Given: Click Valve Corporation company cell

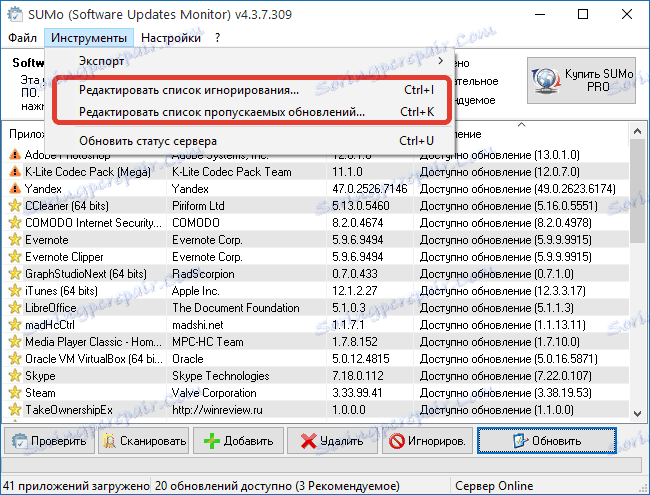Looking at the screenshot, I should pos(214,393).
